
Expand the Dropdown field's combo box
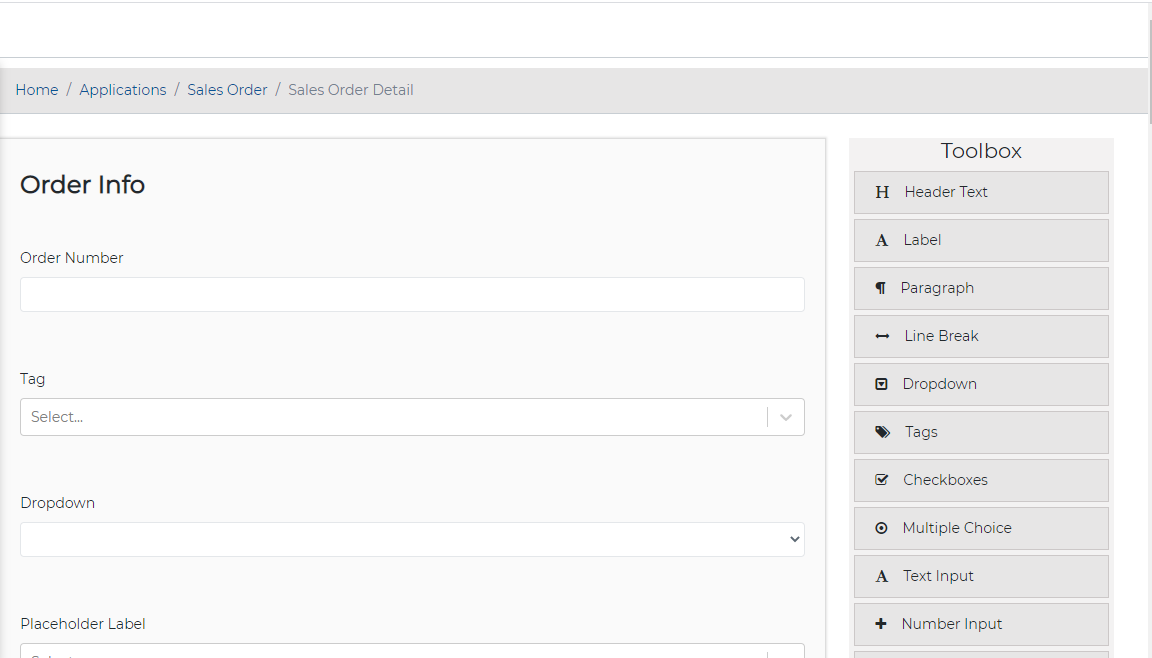[x=794, y=539]
